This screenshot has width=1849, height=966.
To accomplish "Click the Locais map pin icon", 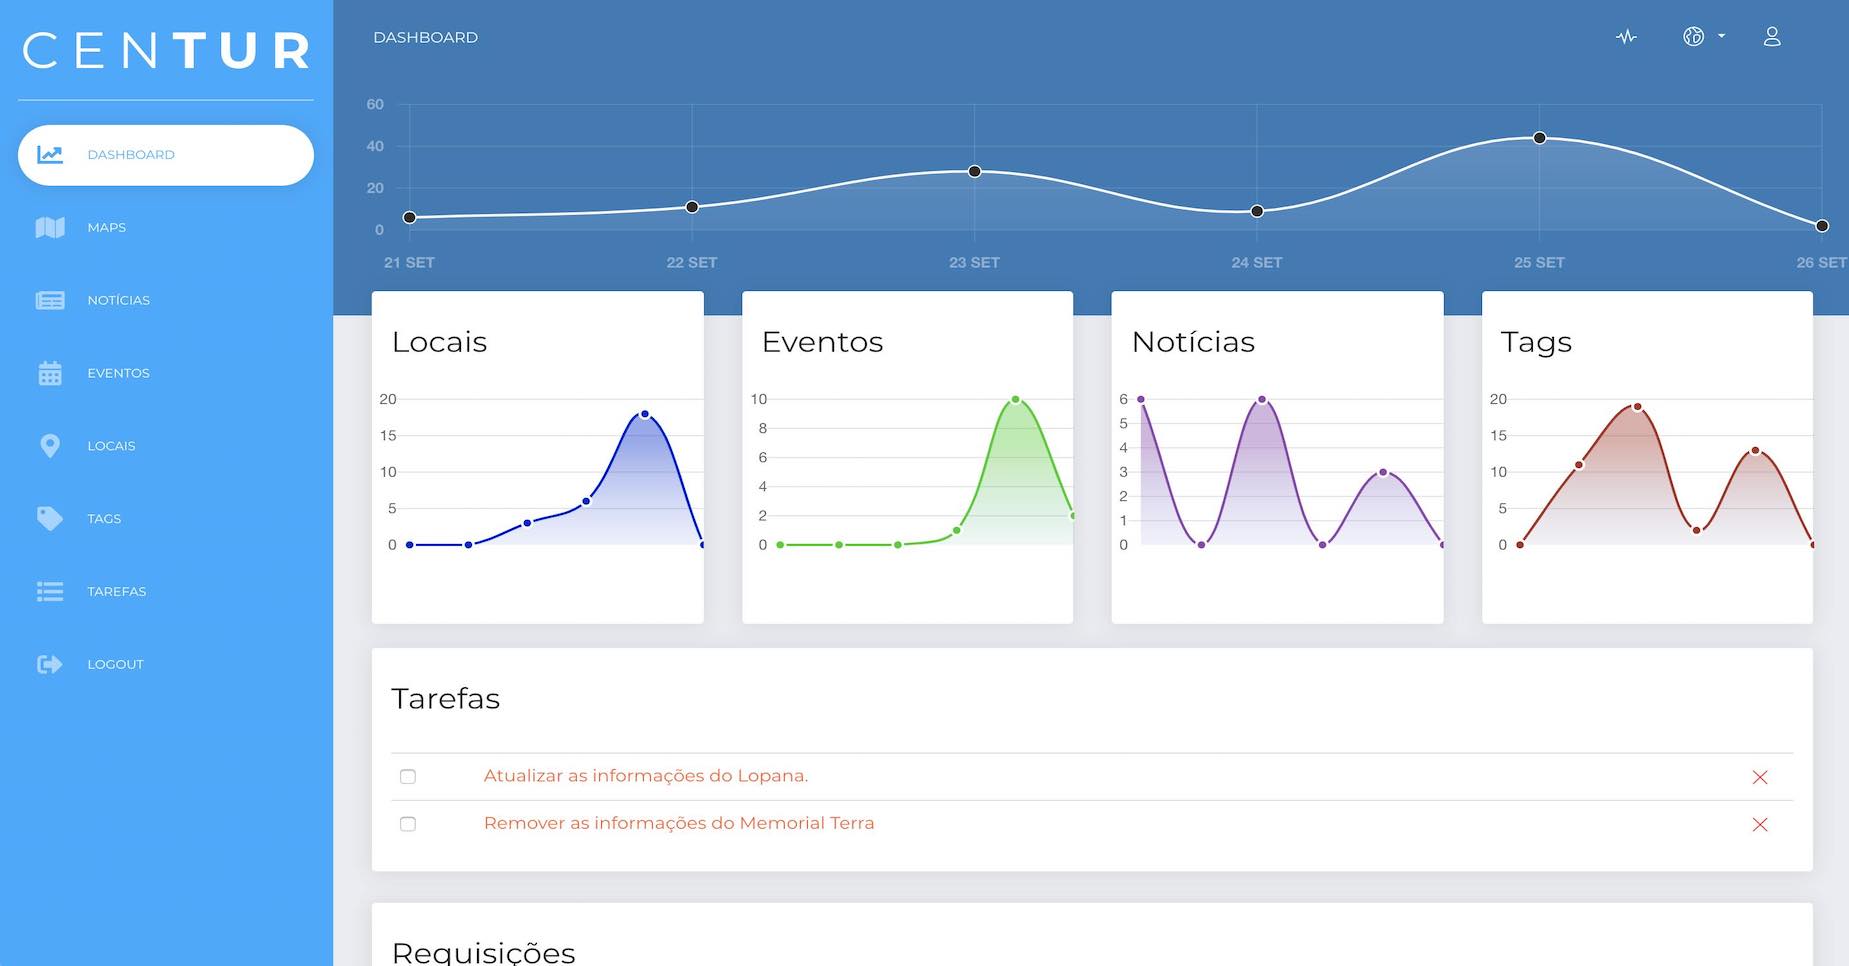I will tap(50, 446).
